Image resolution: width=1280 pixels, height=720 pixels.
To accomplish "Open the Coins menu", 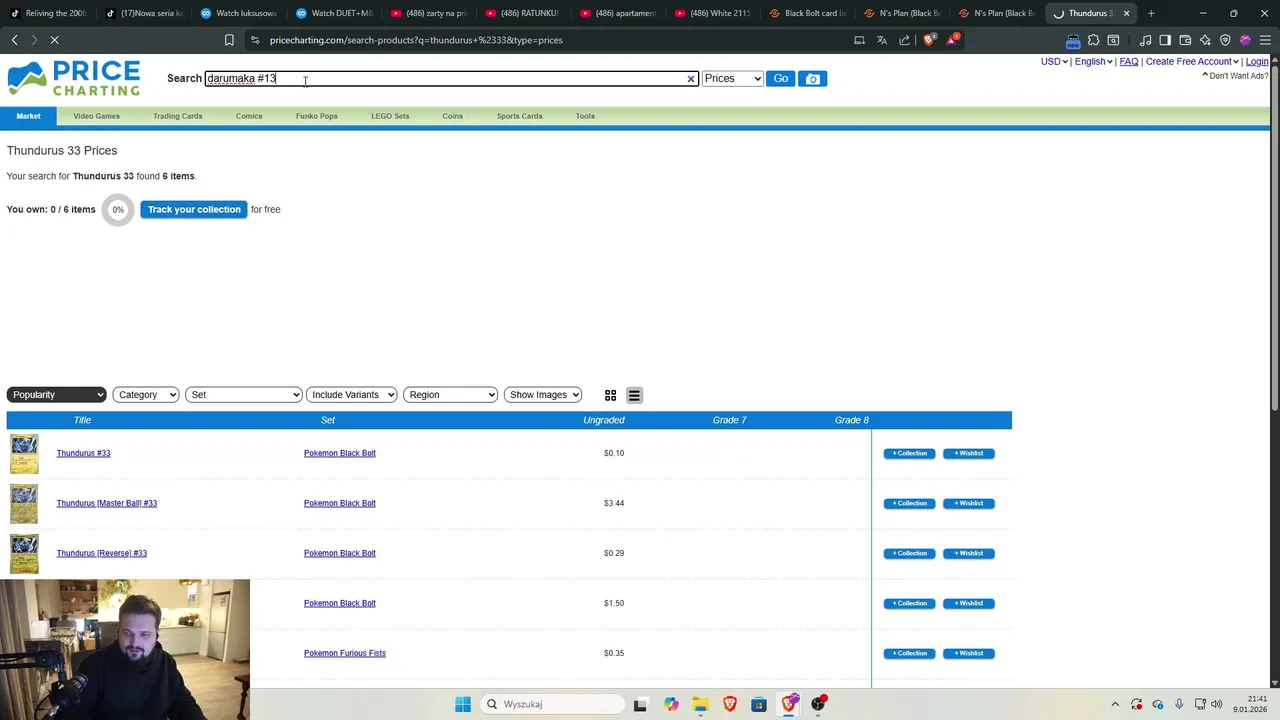I will [452, 116].
